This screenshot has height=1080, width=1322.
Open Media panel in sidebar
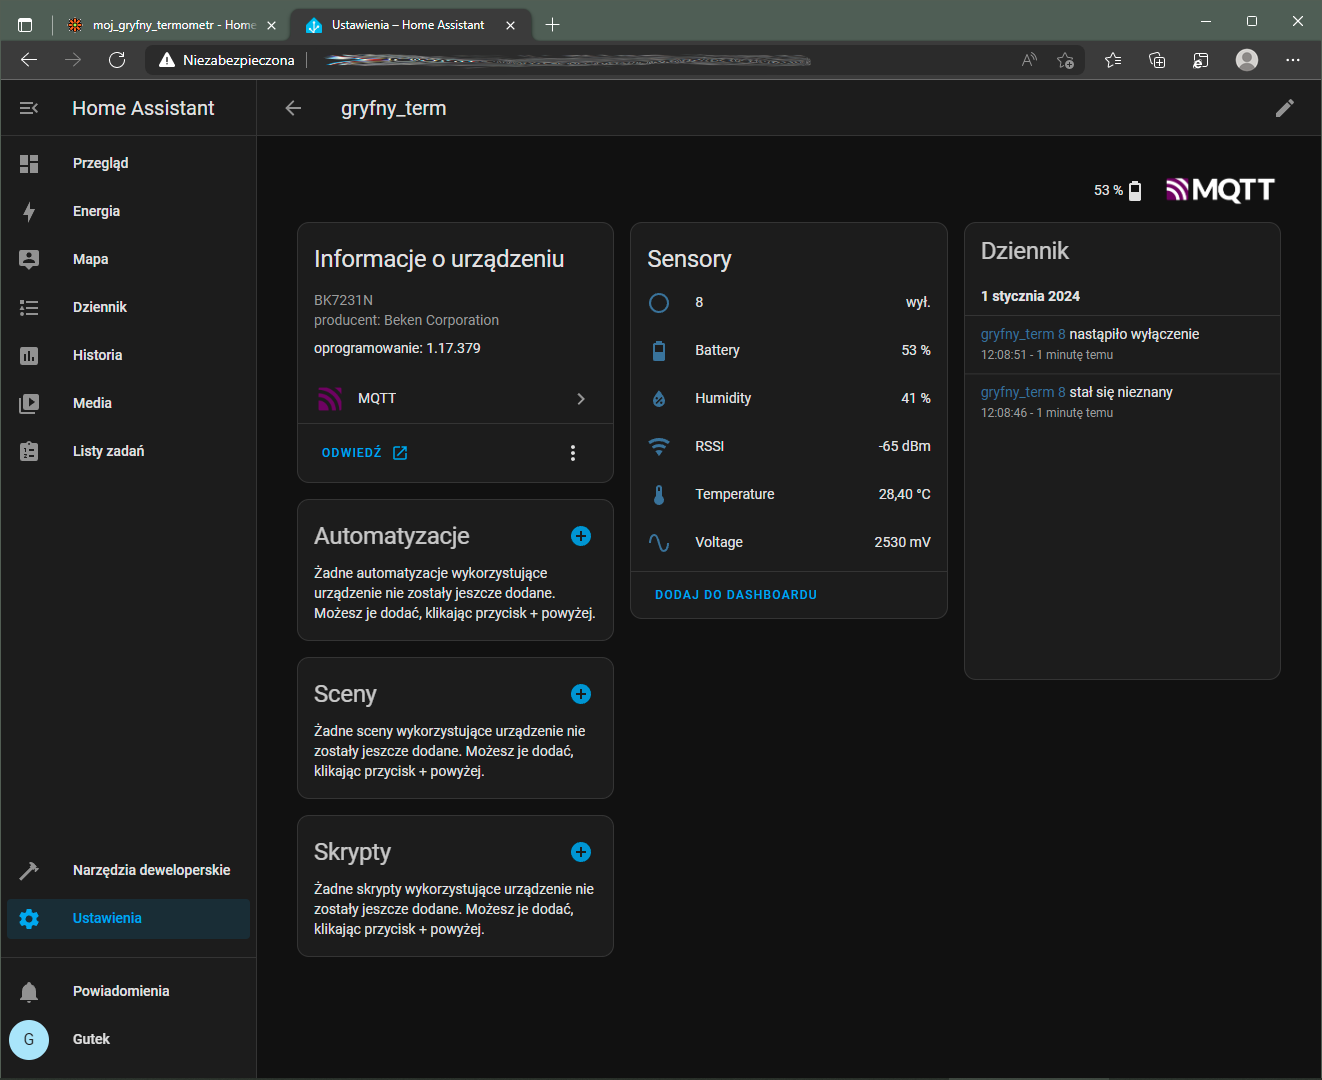pos(128,403)
